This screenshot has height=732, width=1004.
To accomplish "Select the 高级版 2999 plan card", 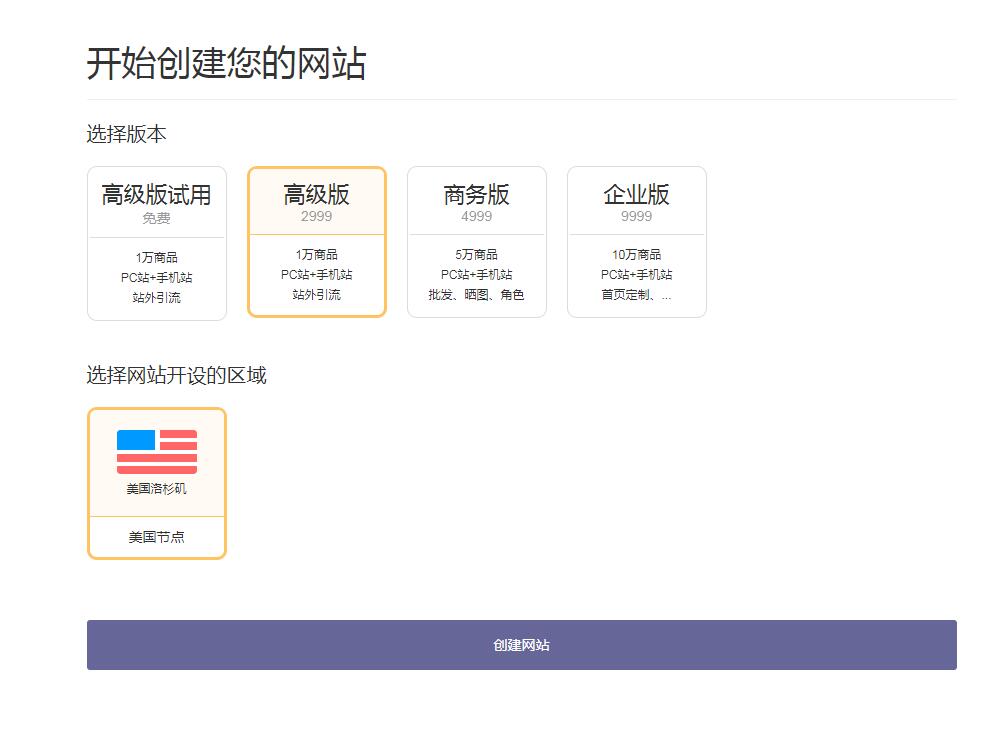I will coord(317,241).
